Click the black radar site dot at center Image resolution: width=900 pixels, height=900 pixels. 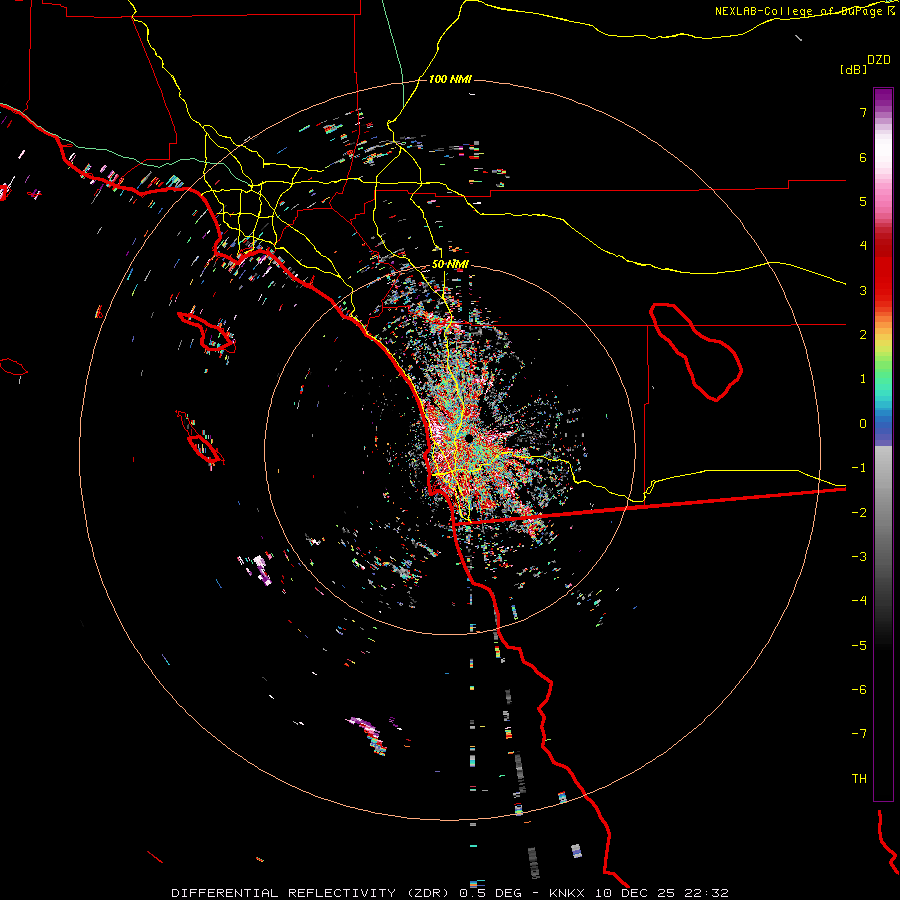469,438
